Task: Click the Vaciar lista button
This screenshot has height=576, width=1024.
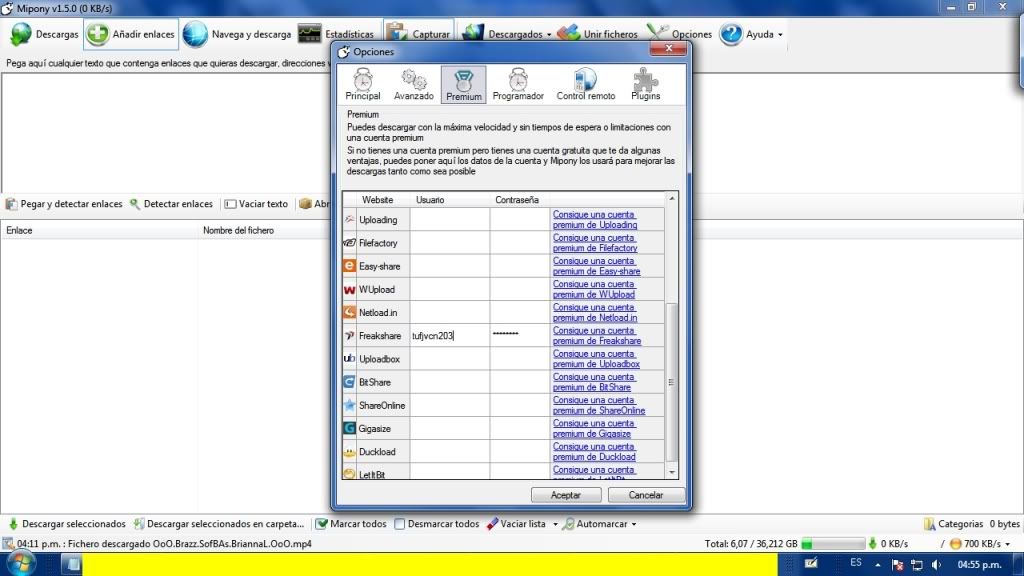Action: pyautogui.click(x=517, y=524)
